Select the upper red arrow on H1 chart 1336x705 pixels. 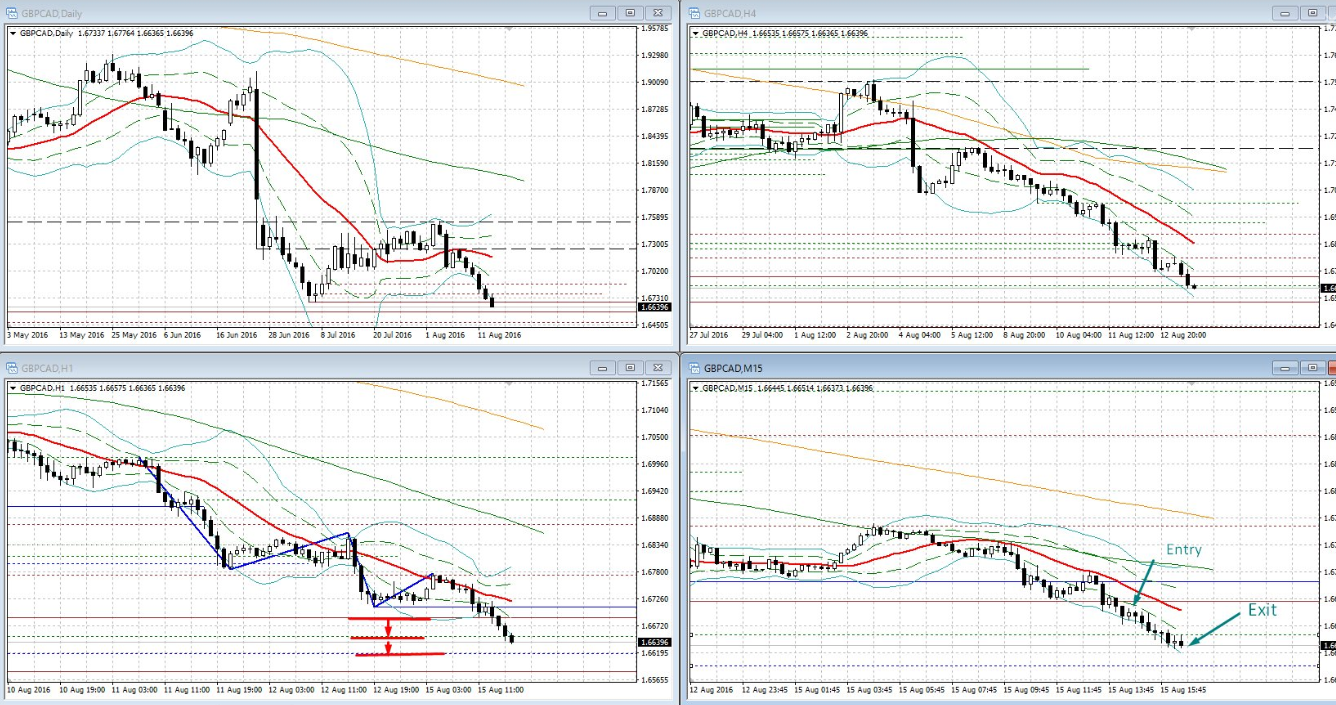[388, 629]
